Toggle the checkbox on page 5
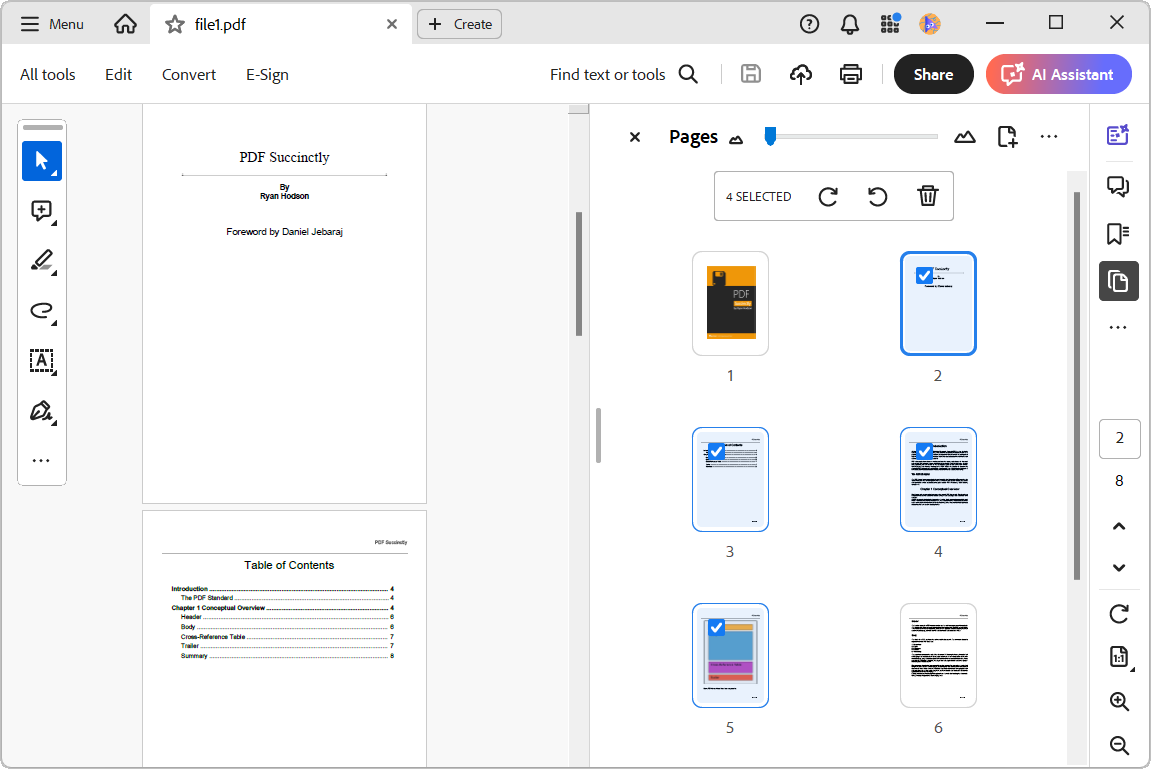 (716, 627)
